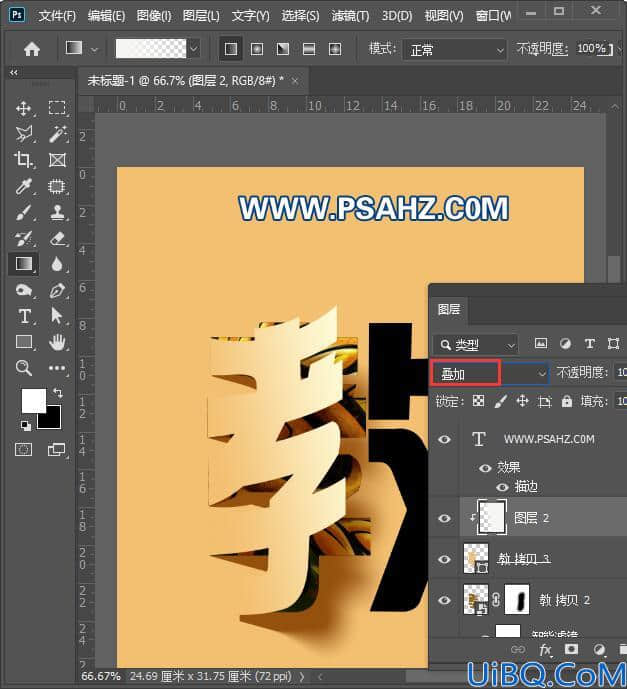Select the Brush tool
Viewport: 627px width, 689px height.
[x=23, y=212]
